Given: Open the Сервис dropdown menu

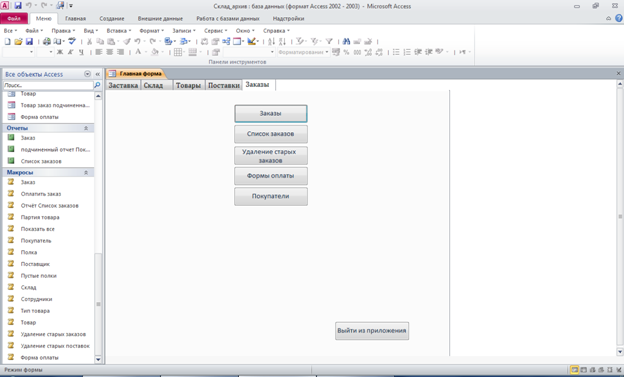Looking at the screenshot, I should pyautogui.click(x=215, y=31).
